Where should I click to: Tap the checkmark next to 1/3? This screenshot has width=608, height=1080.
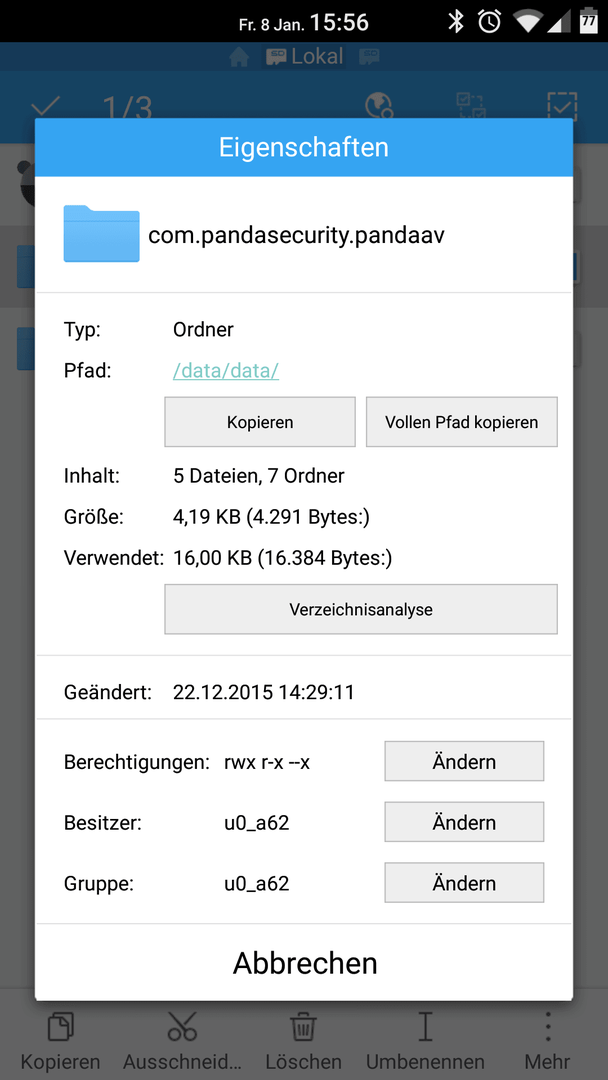[x=46, y=107]
